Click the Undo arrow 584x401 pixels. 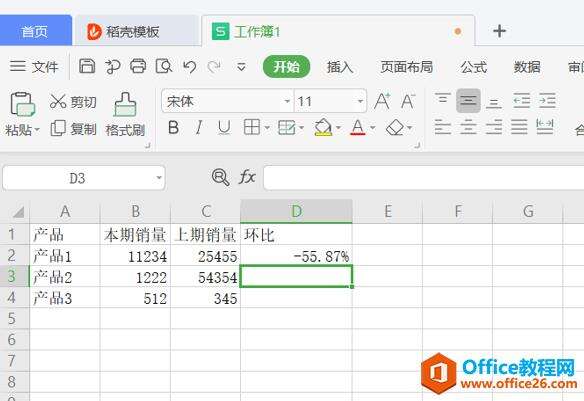tap(190, 67)
